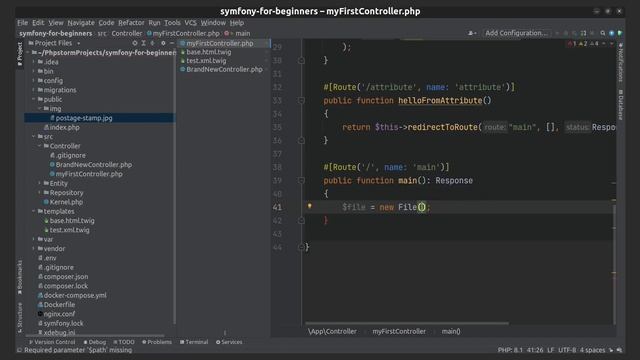
Task: Click the expand all icon in Project panel header
Action: [x=143, y=43]
